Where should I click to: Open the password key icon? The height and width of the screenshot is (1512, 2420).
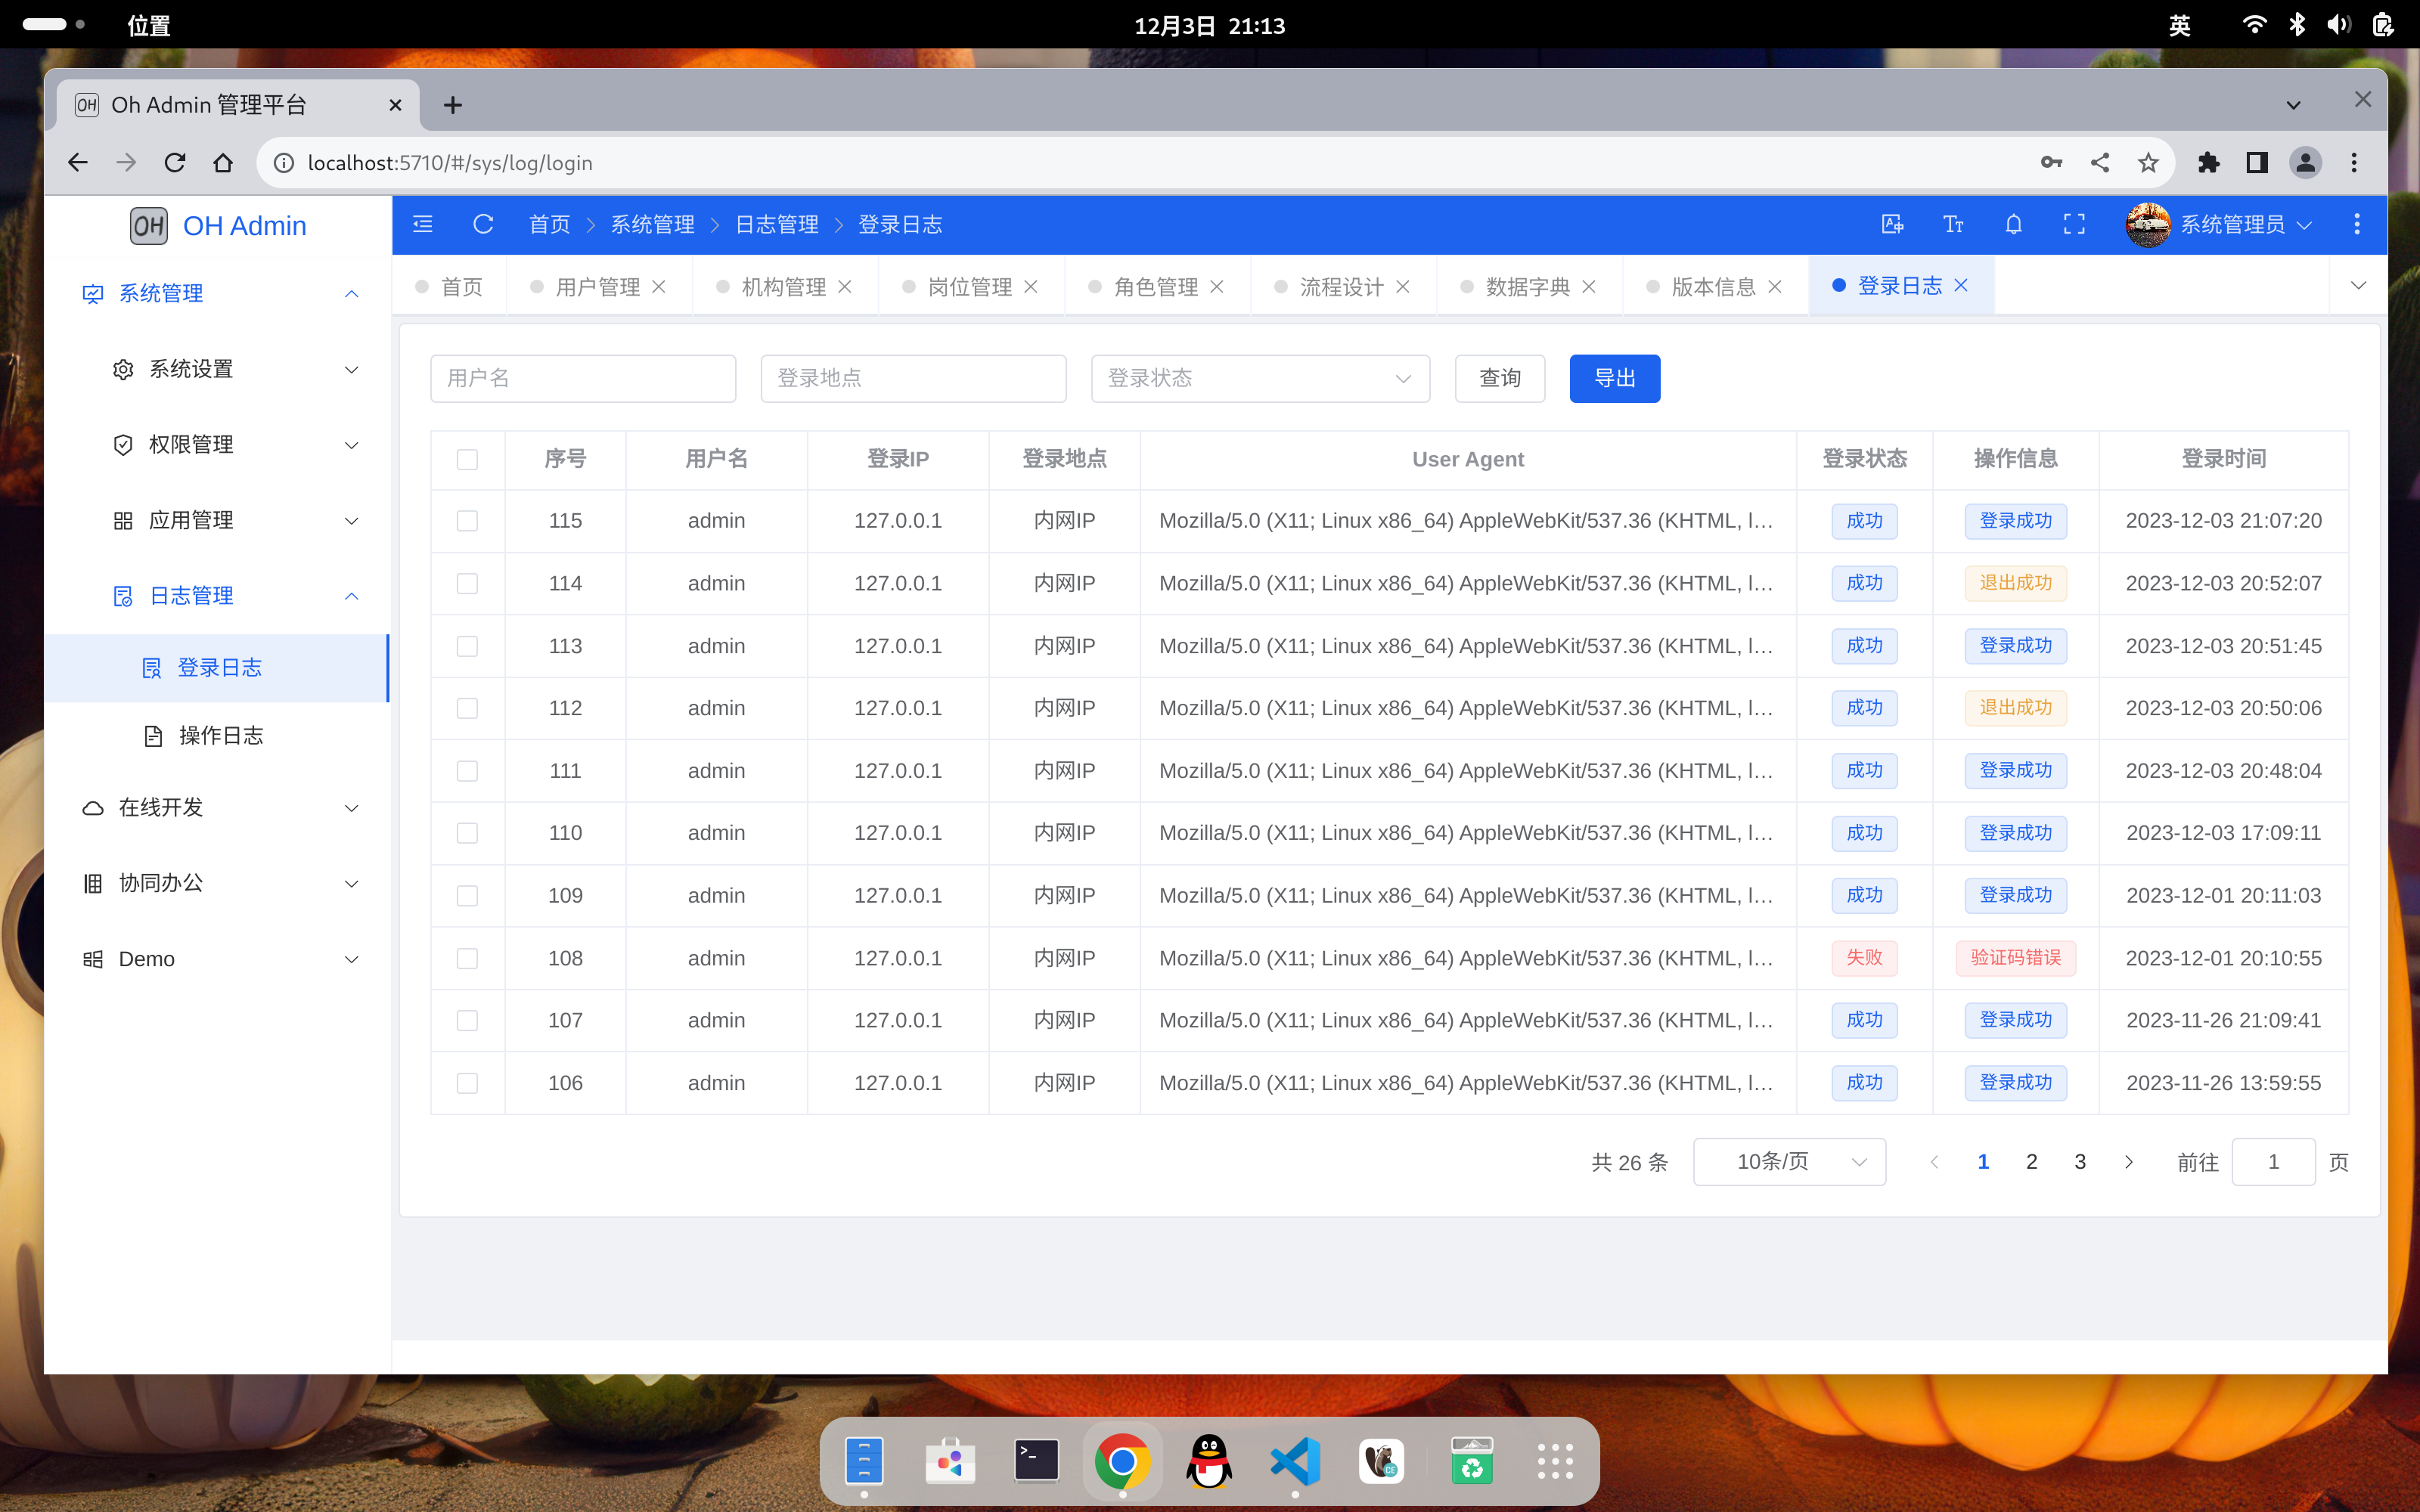2051,162
